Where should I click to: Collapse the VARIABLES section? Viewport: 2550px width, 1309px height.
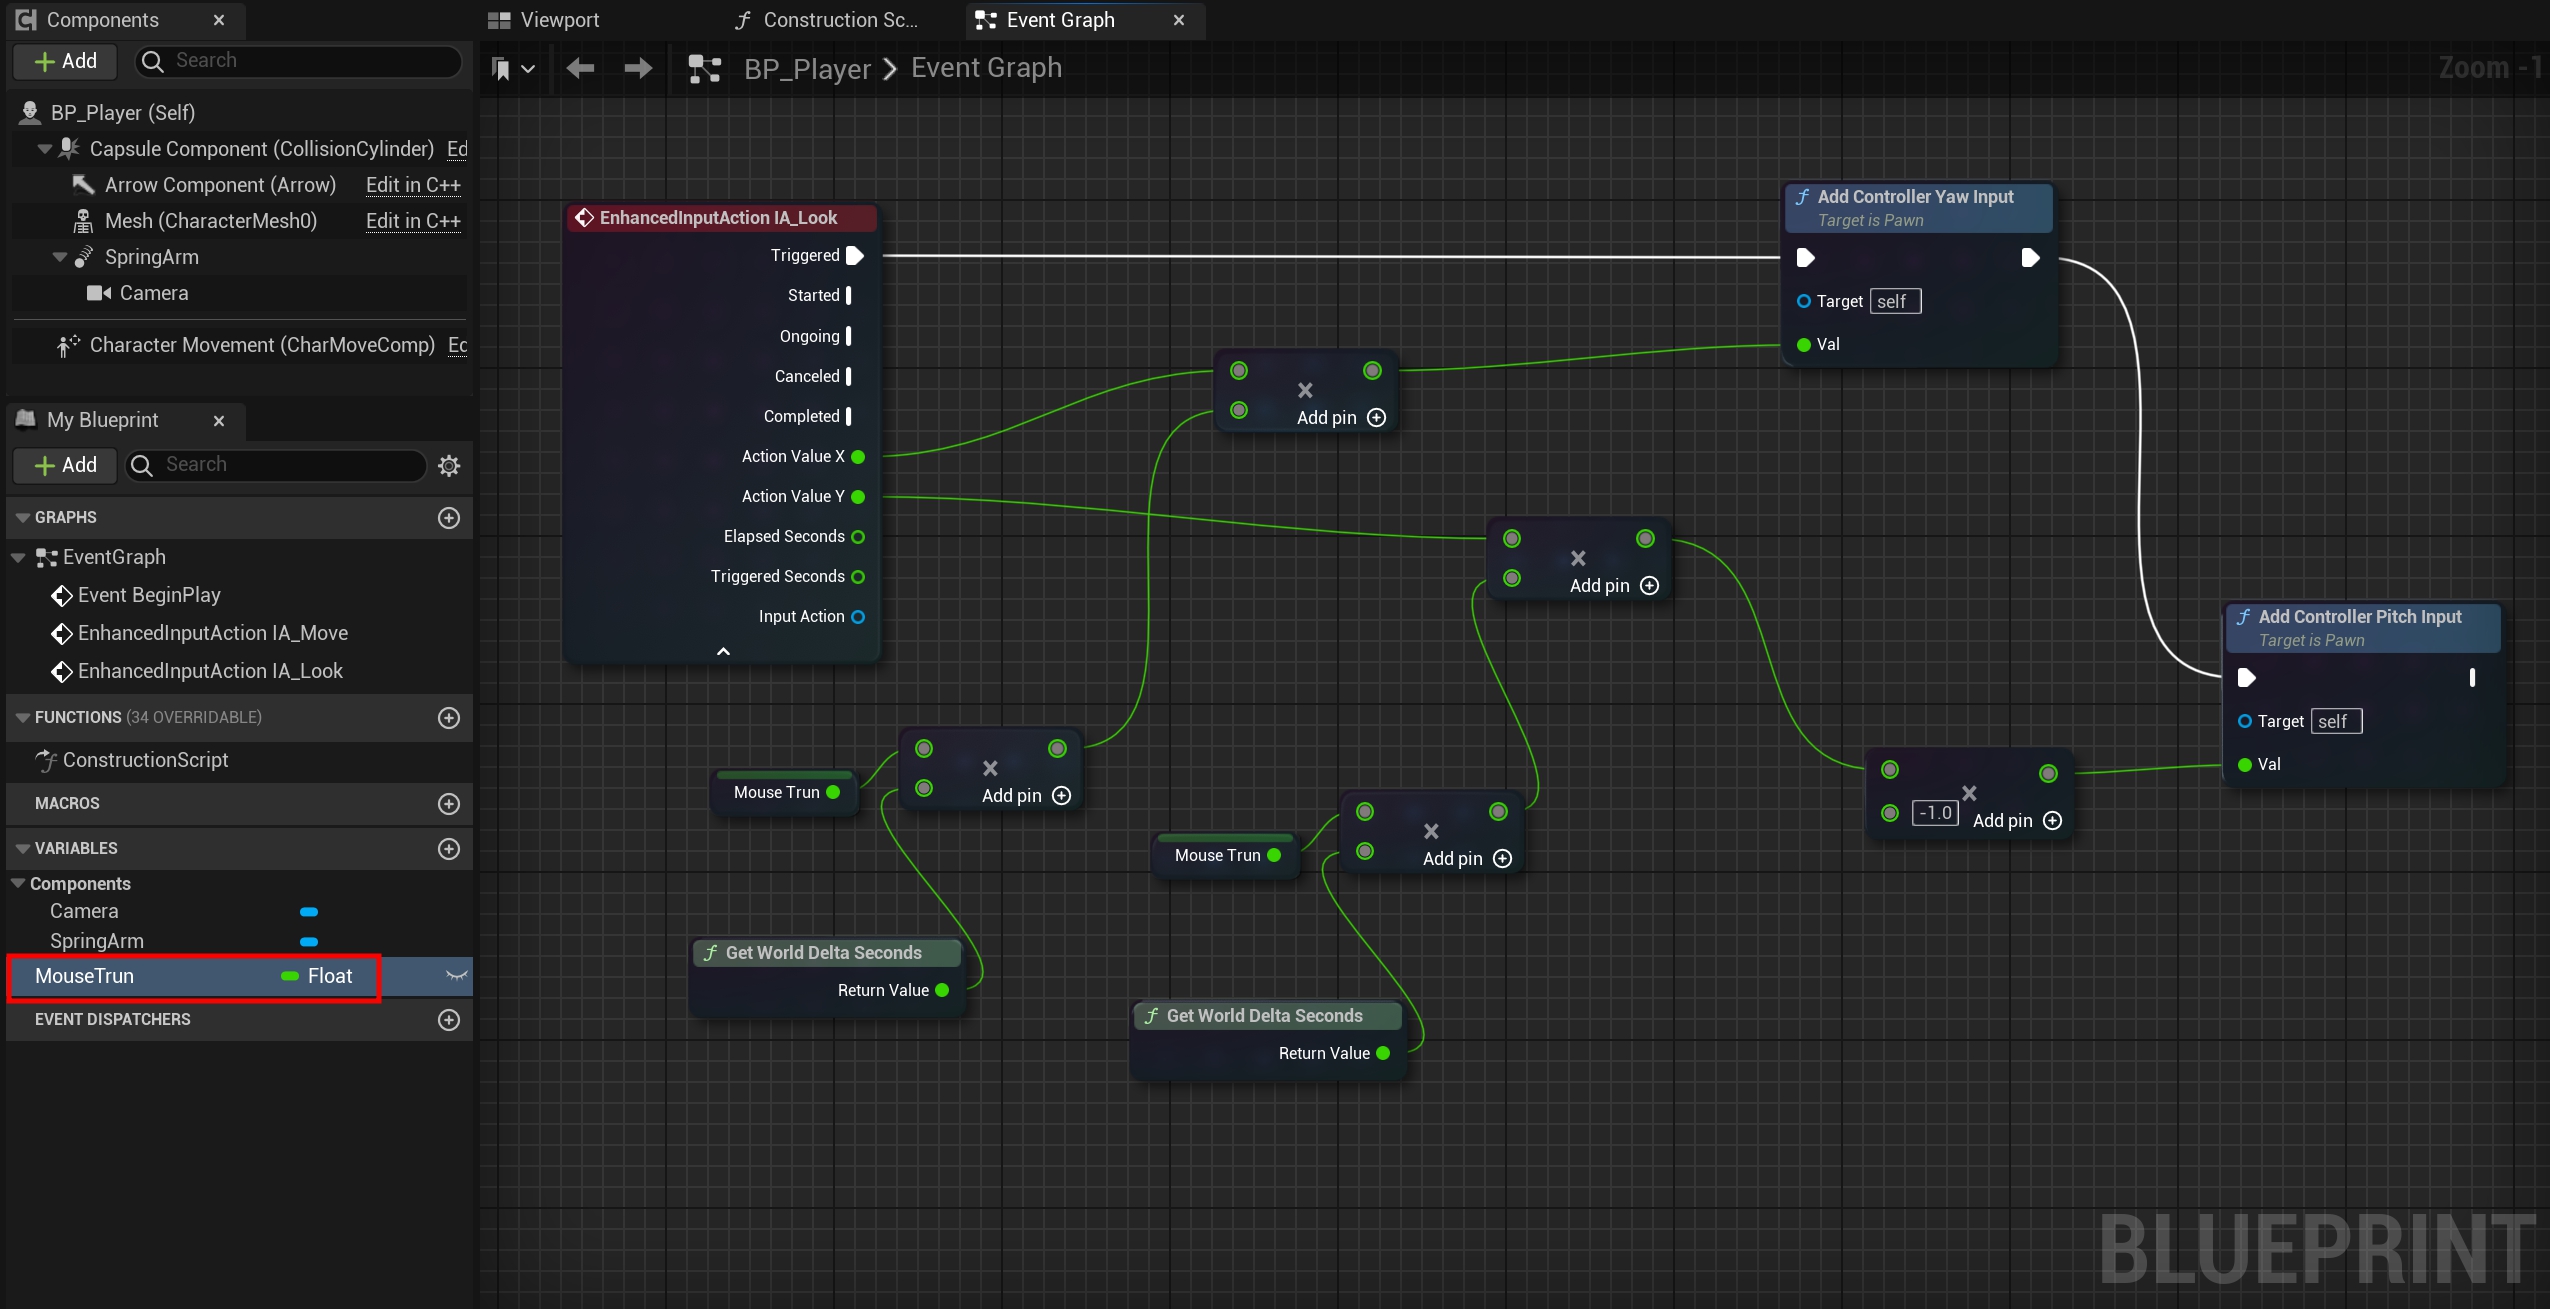[23, 848]
